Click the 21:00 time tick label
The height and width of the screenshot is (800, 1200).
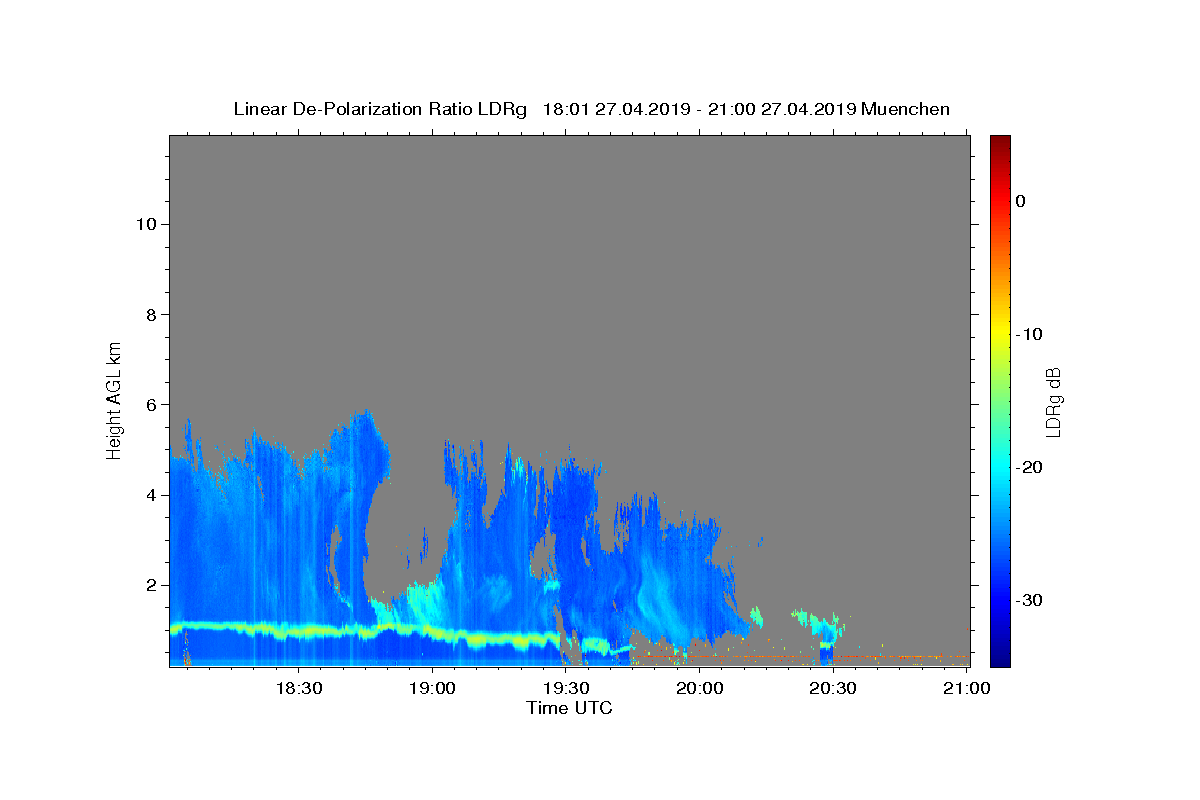(966, 688)
